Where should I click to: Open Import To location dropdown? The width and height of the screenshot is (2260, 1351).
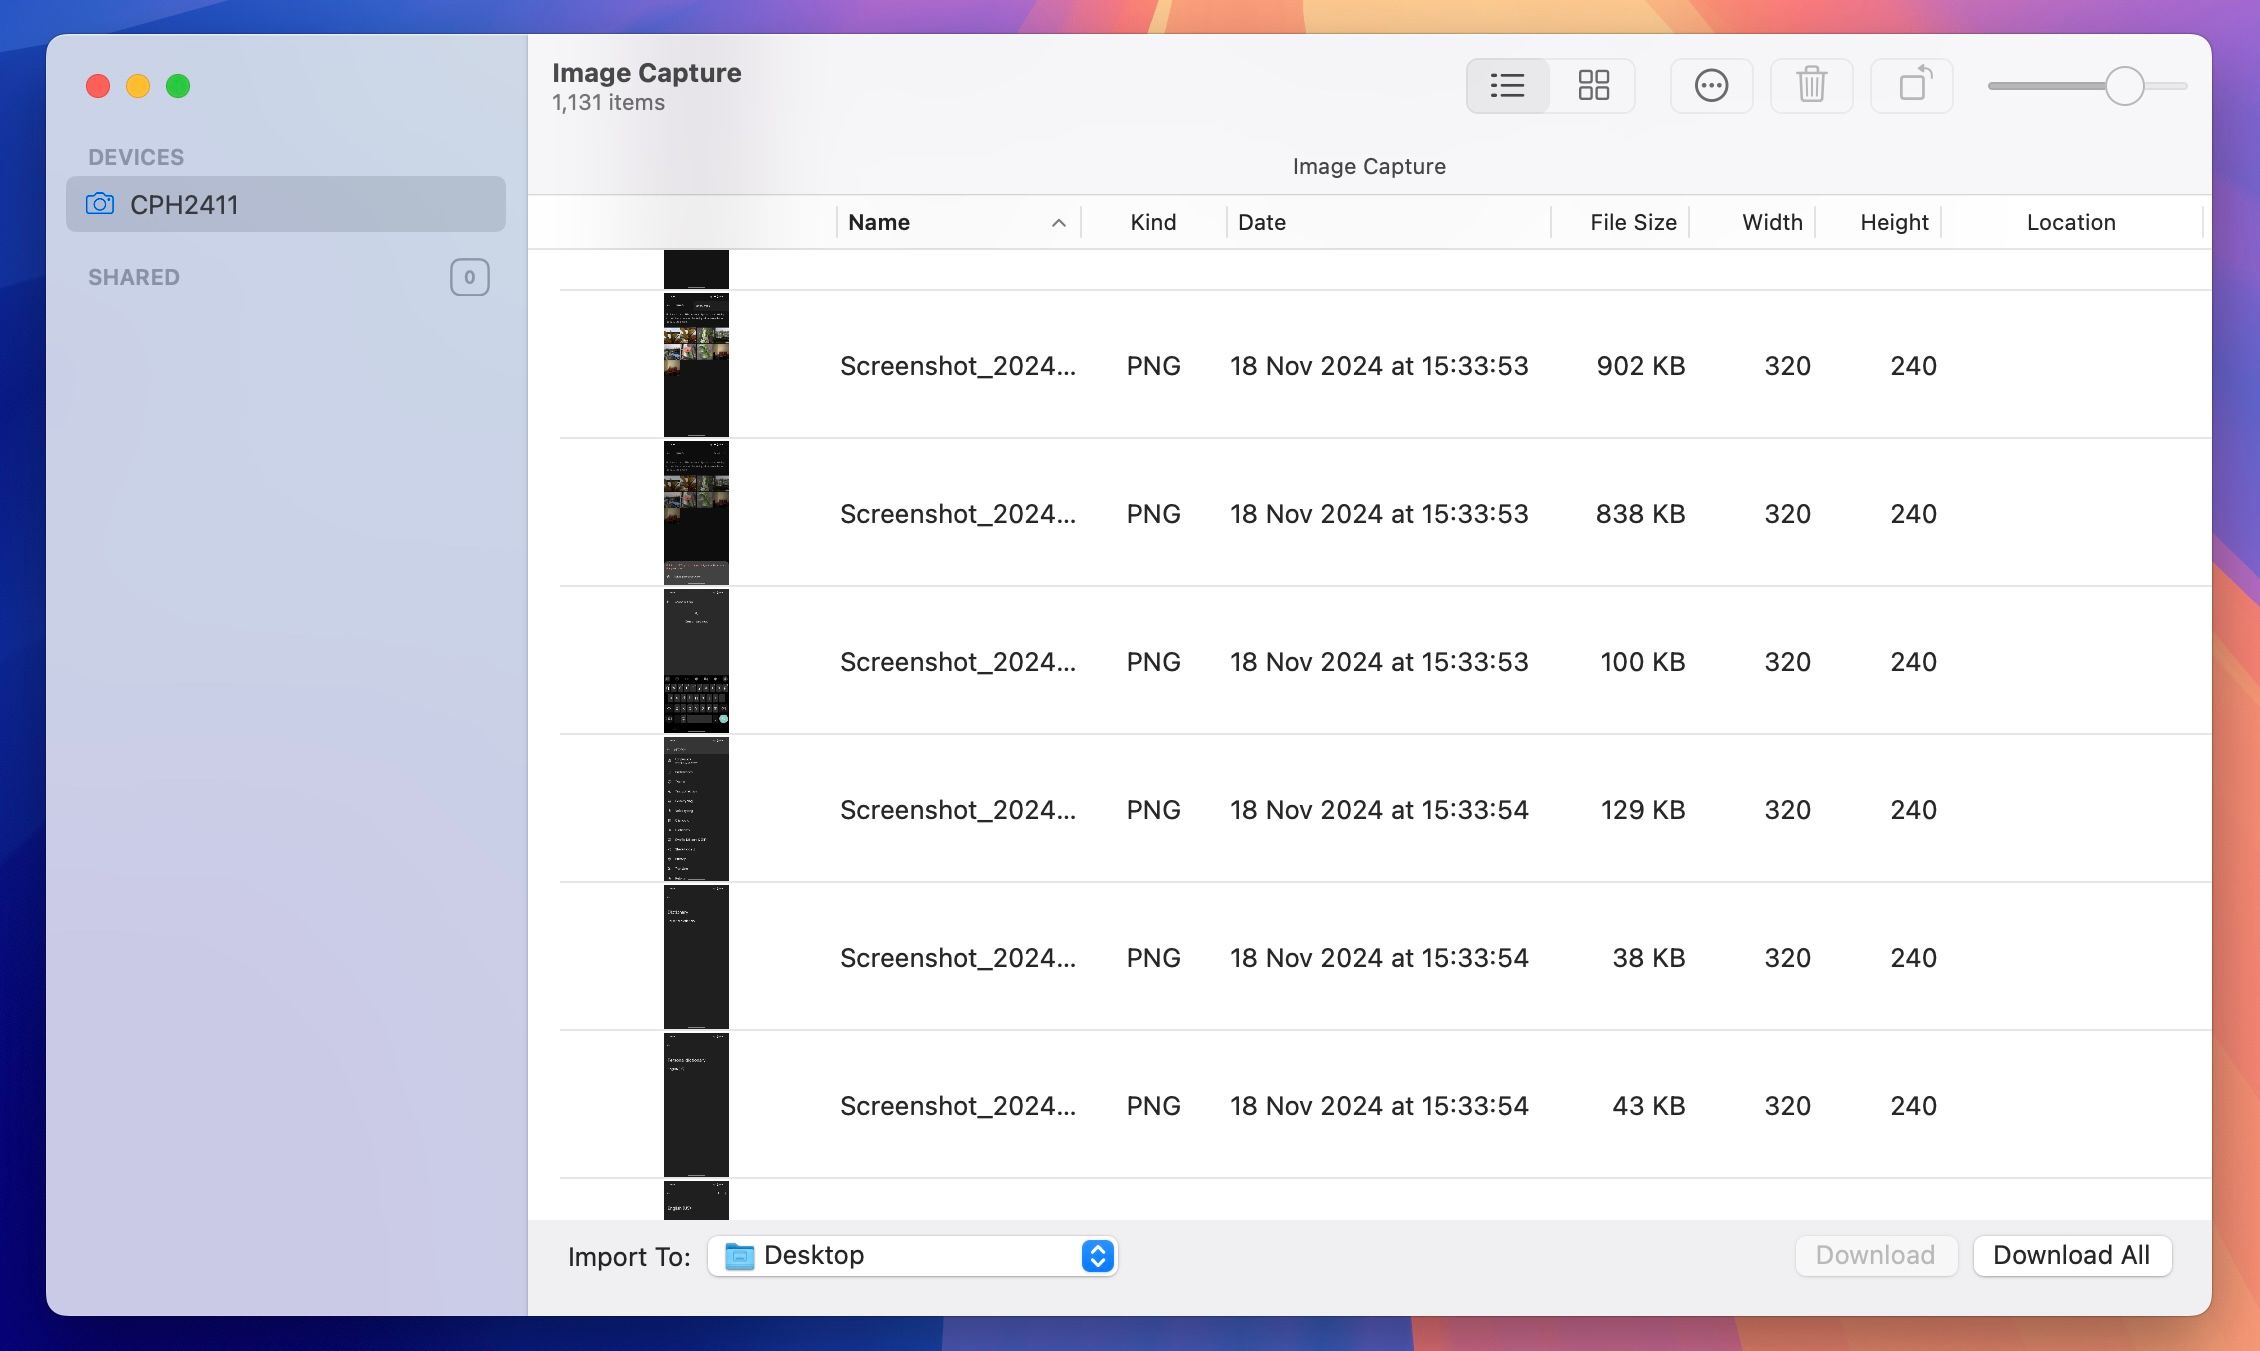(1098, 1253)
